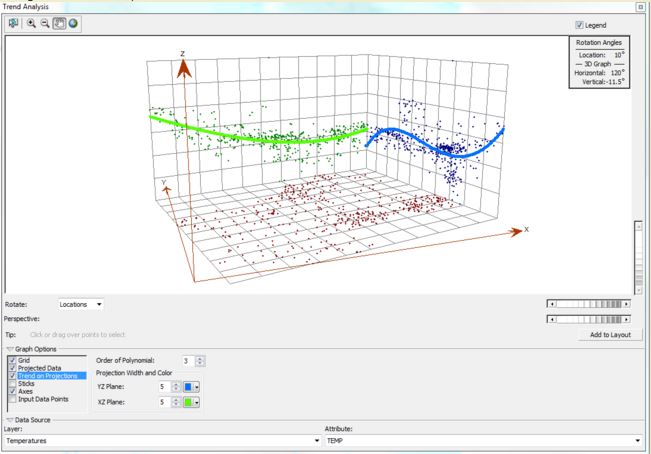Open the Attribute dropdown showing TEMP

637,440
